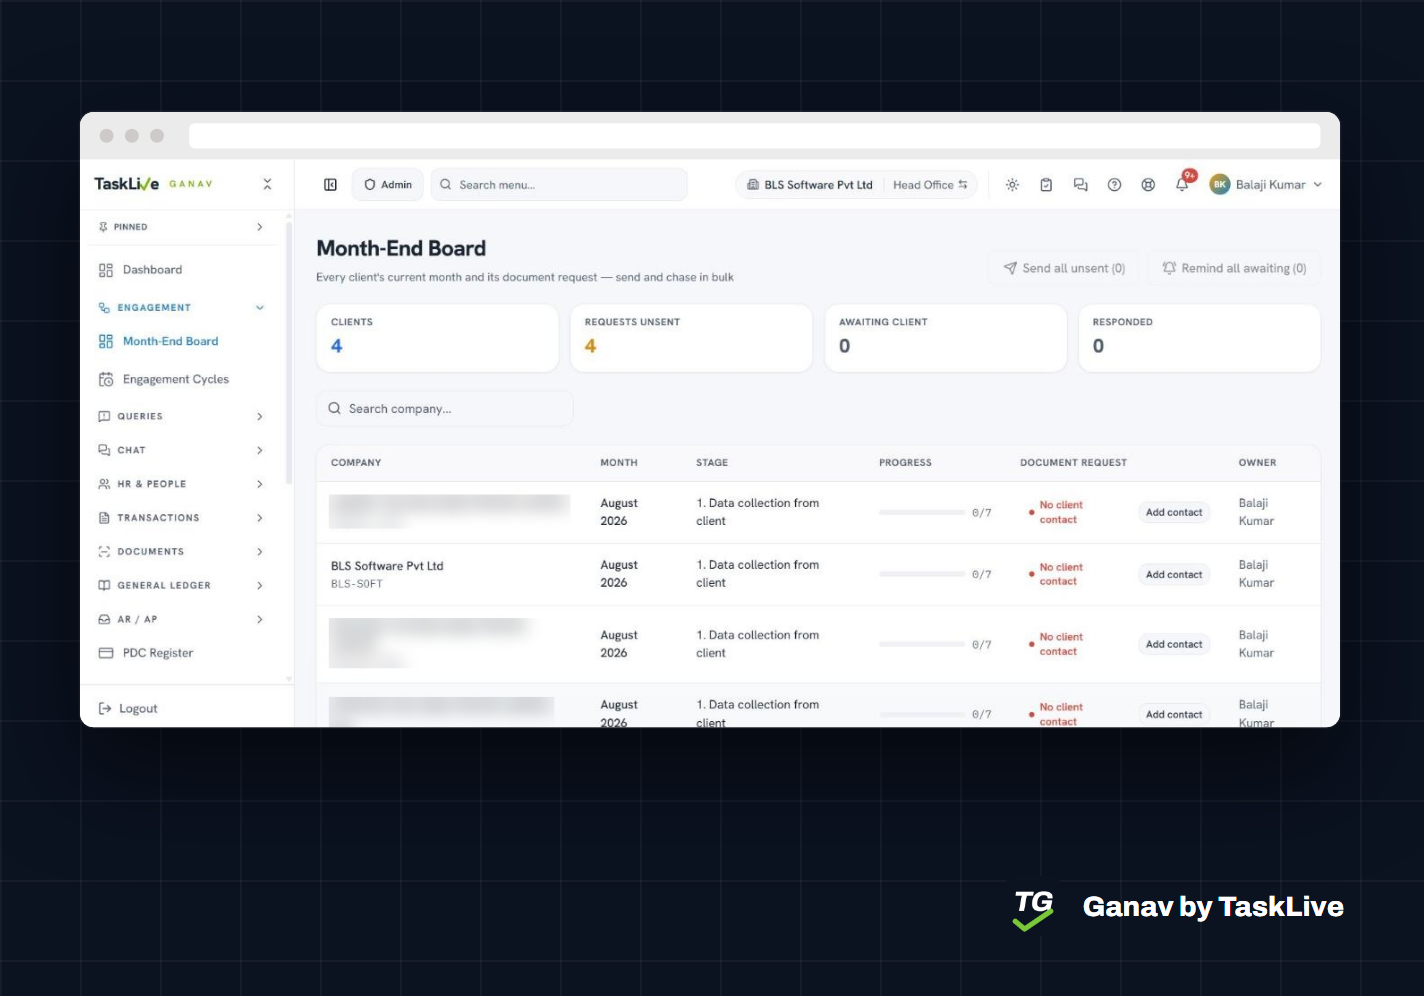The height and width of the screenshot is (996, 1424).
Task: Switch theme using the sun icon
Action: tap(1012, 185)
